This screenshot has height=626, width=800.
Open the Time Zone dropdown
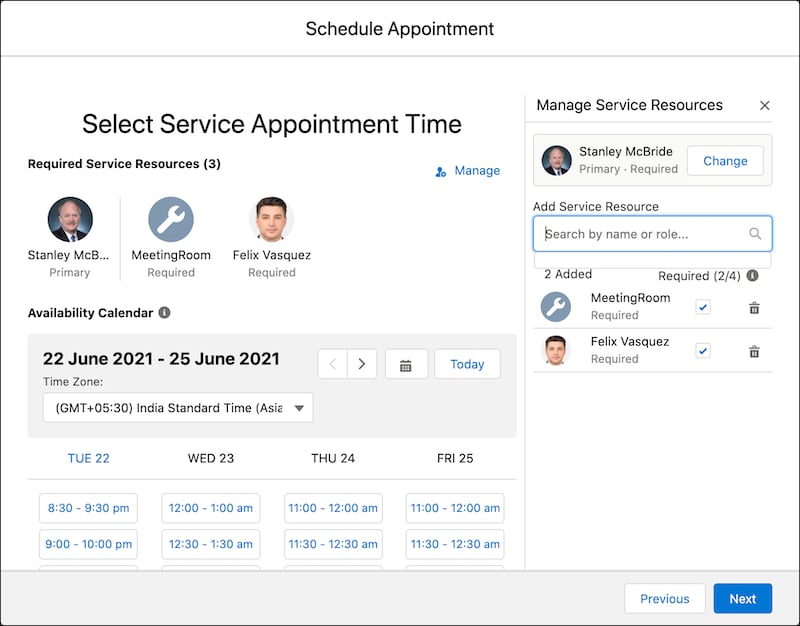pos(178,408)
